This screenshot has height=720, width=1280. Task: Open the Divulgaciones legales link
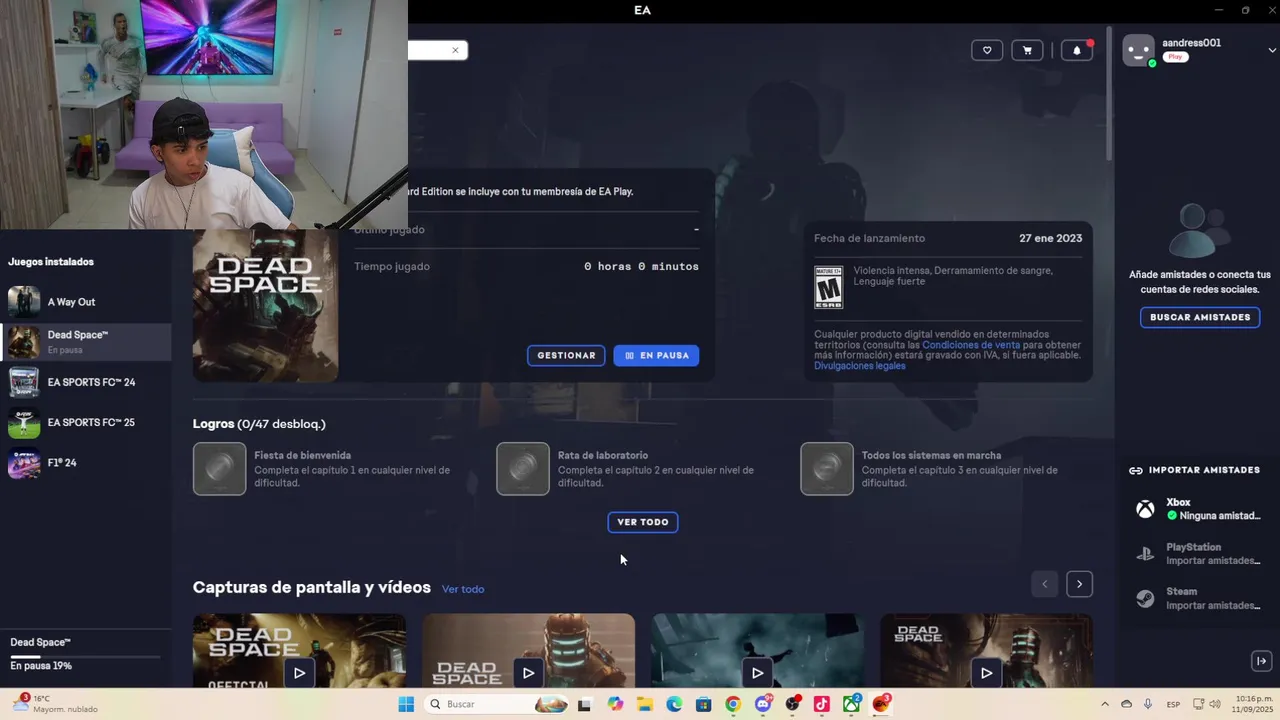(x=860, y=366)
